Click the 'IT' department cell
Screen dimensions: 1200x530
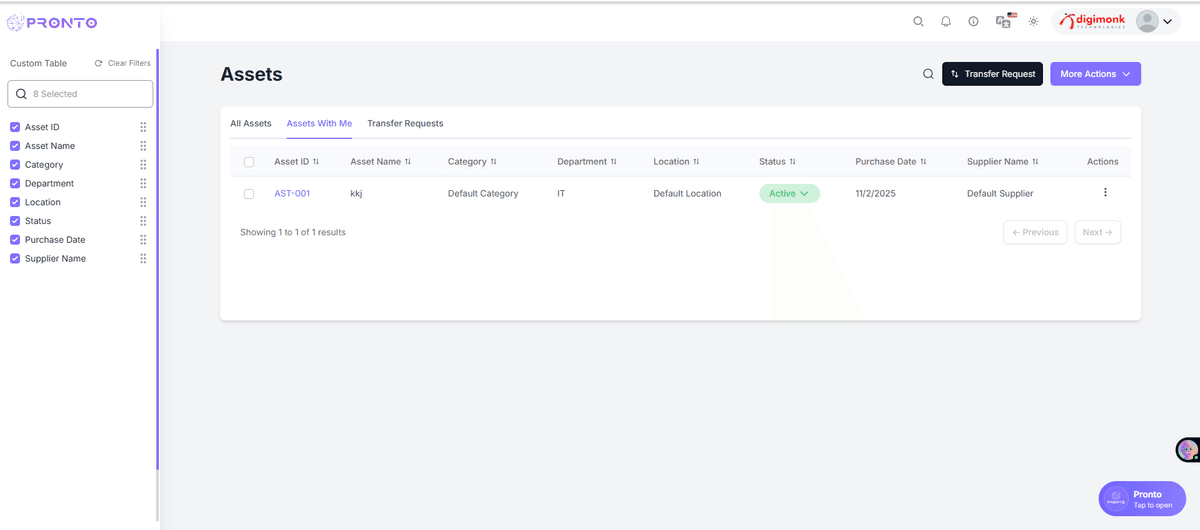(561, 194)
